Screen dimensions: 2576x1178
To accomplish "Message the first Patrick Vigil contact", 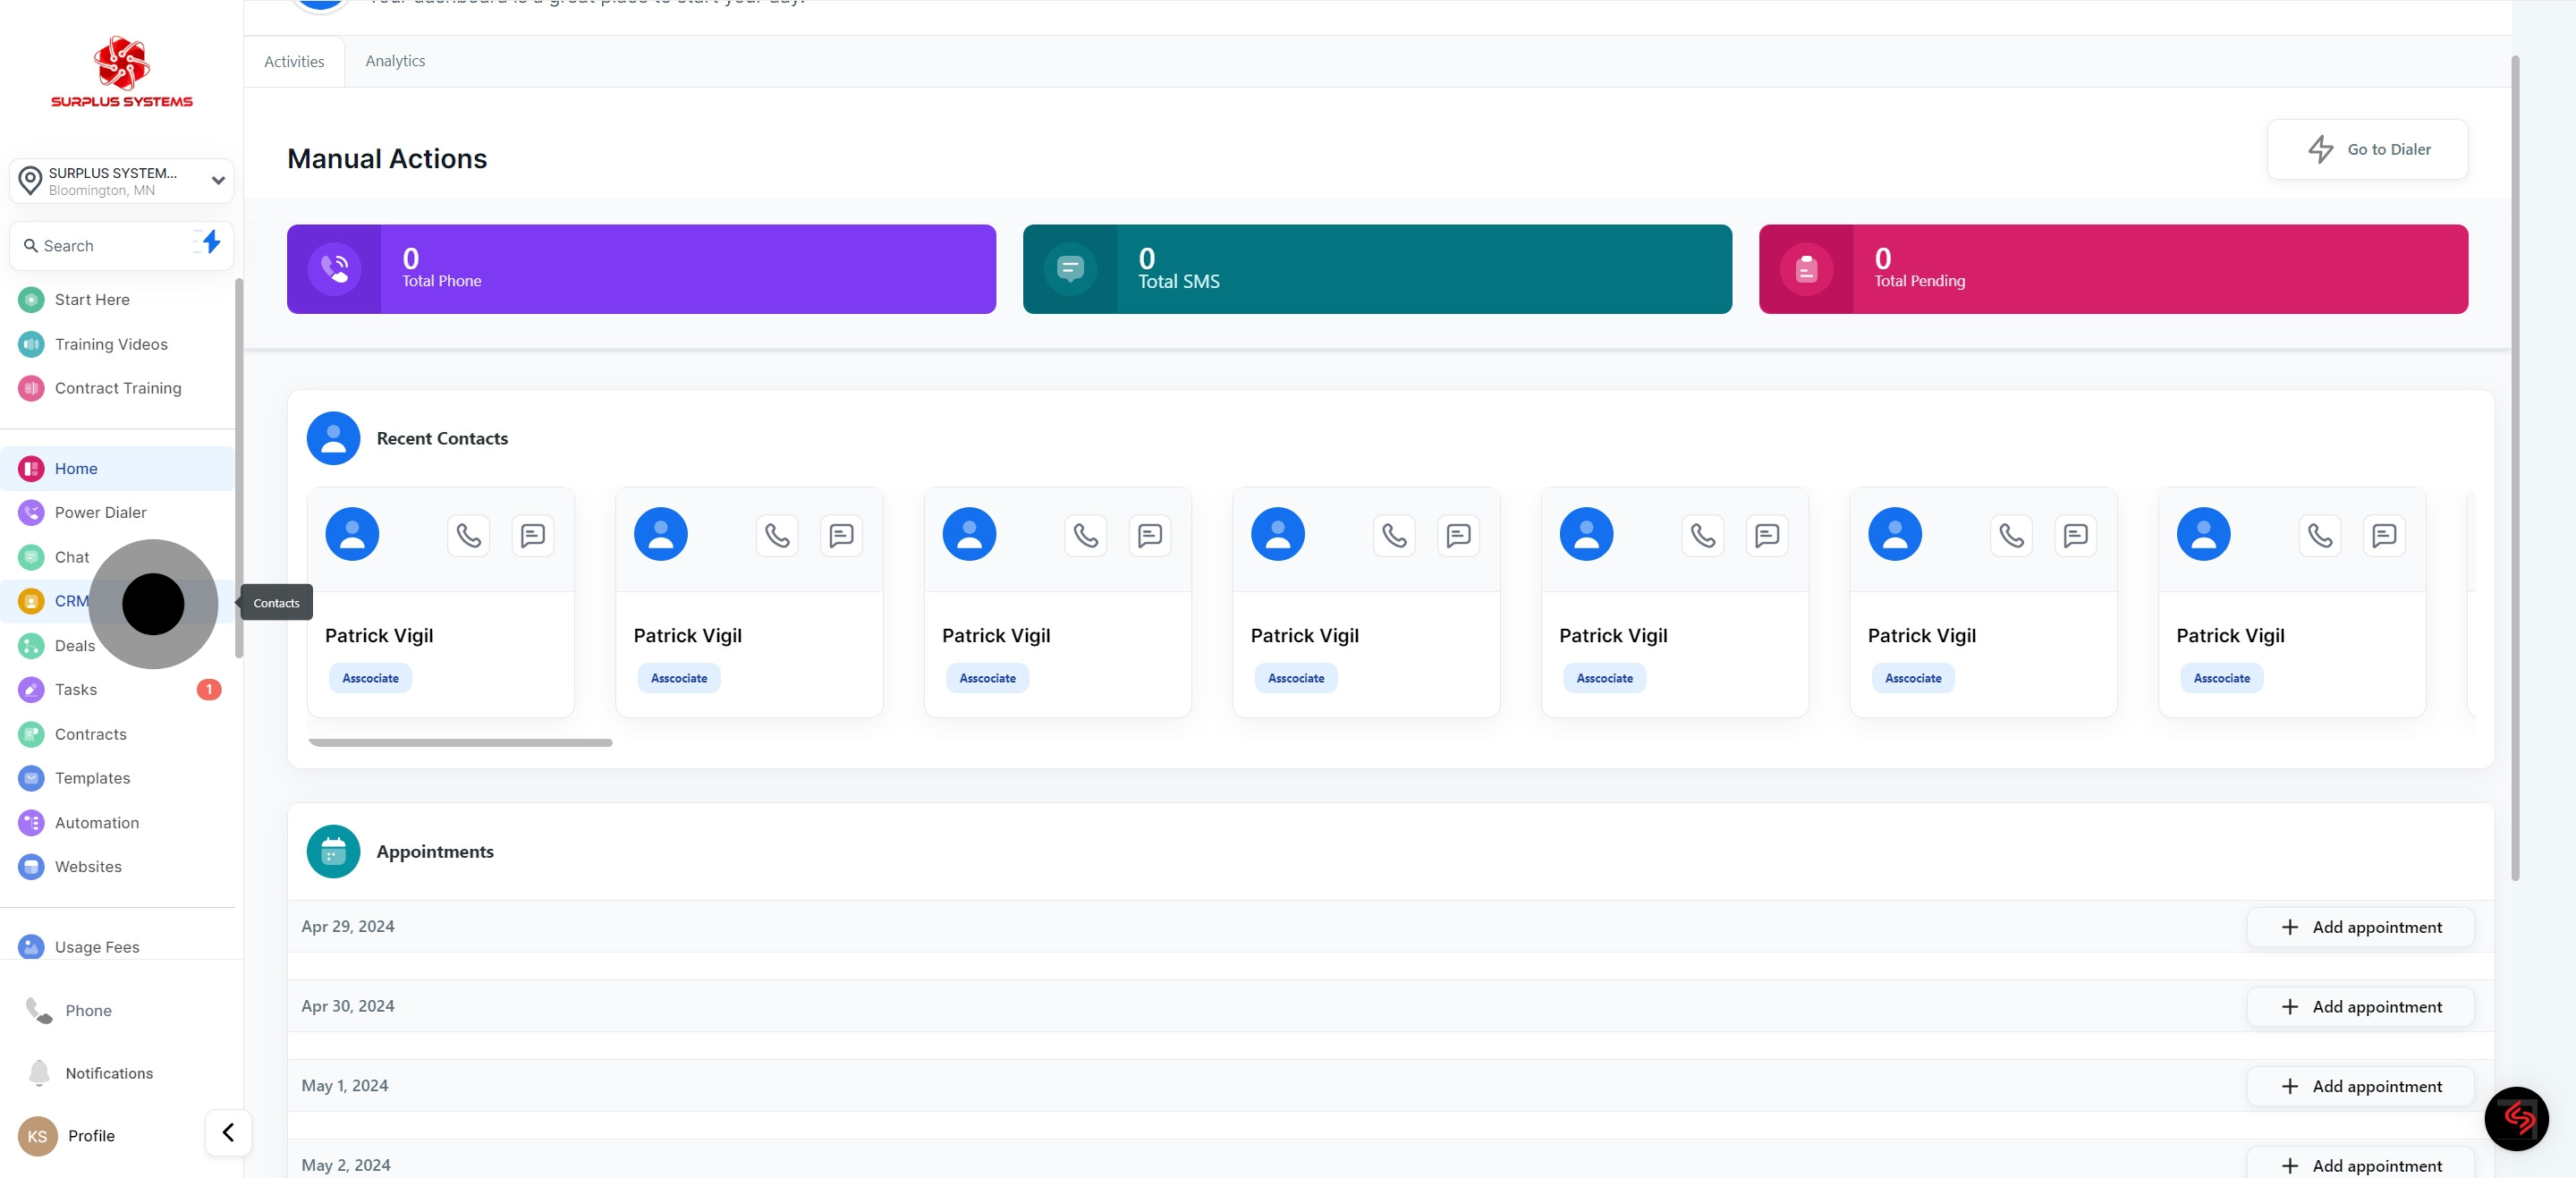I will (x=532, y=535).
